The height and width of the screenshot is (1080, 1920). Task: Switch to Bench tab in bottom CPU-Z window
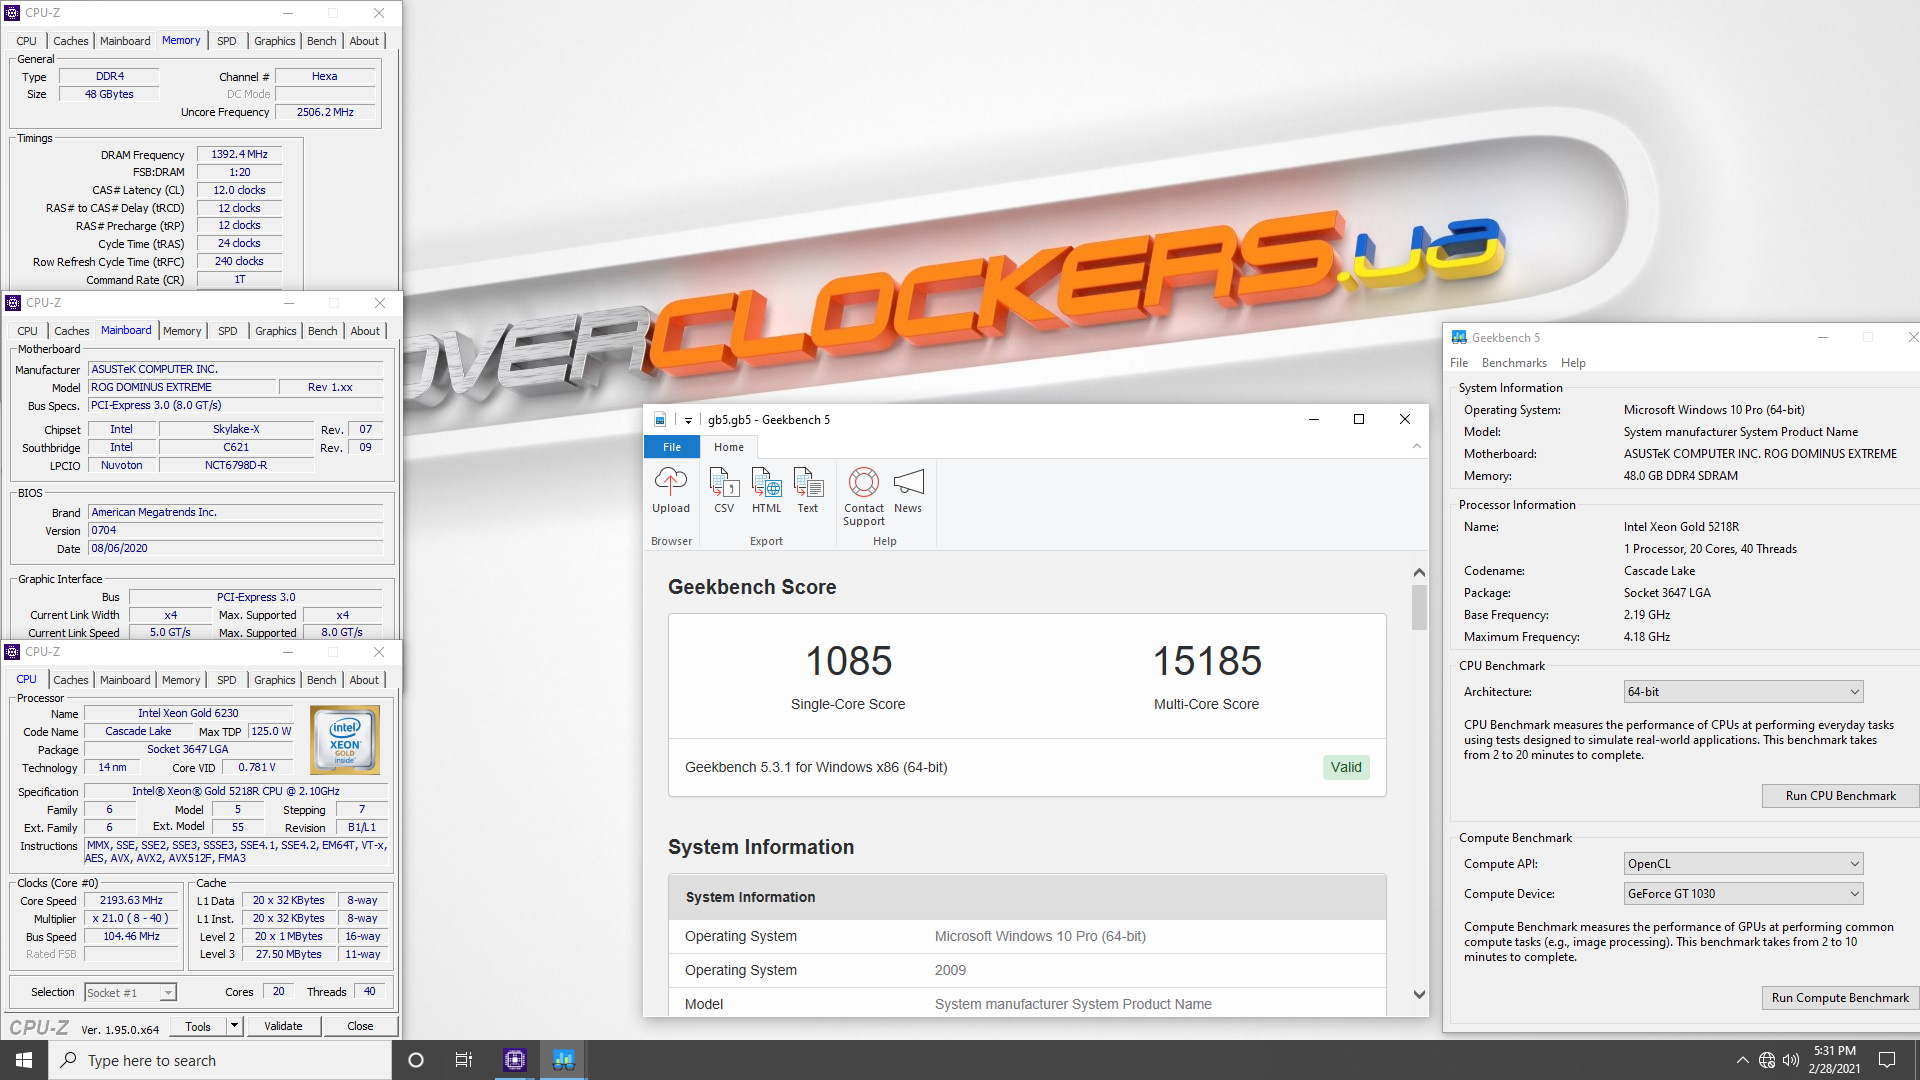point(322,680)
